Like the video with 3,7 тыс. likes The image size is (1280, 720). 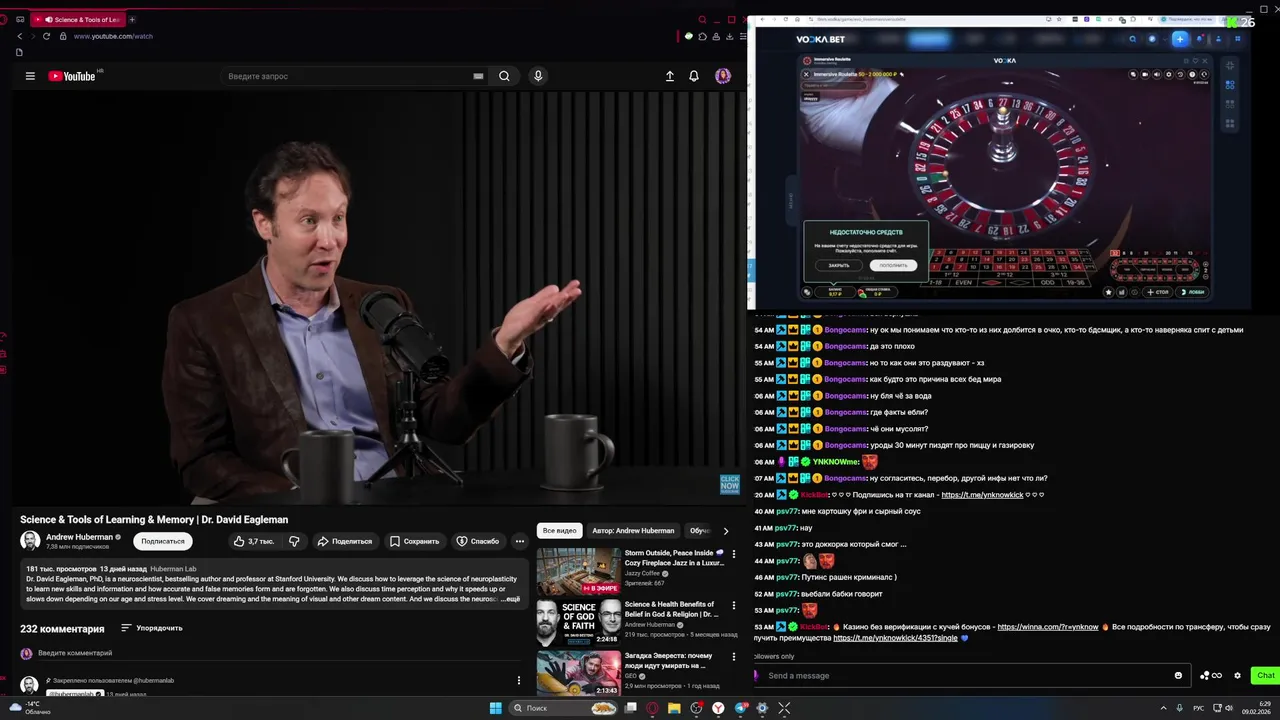[253, 541]
